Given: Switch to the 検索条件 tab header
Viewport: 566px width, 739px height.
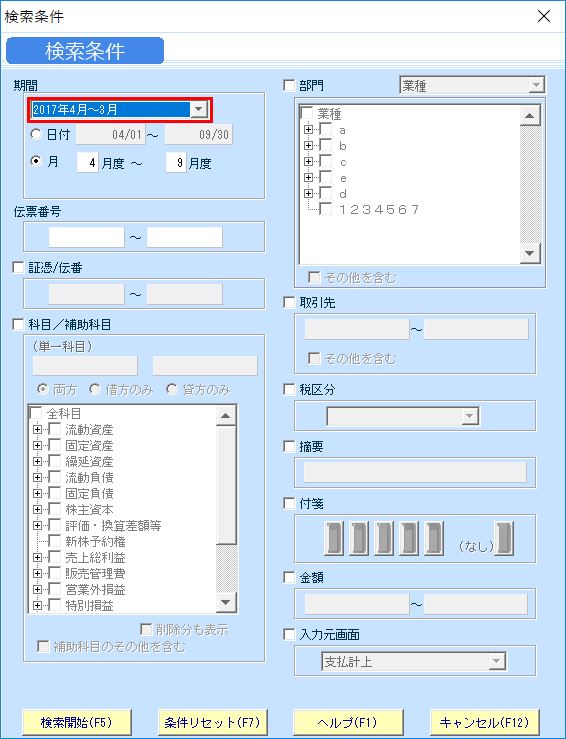Looking at the screenshot, I should click(85, 50).
